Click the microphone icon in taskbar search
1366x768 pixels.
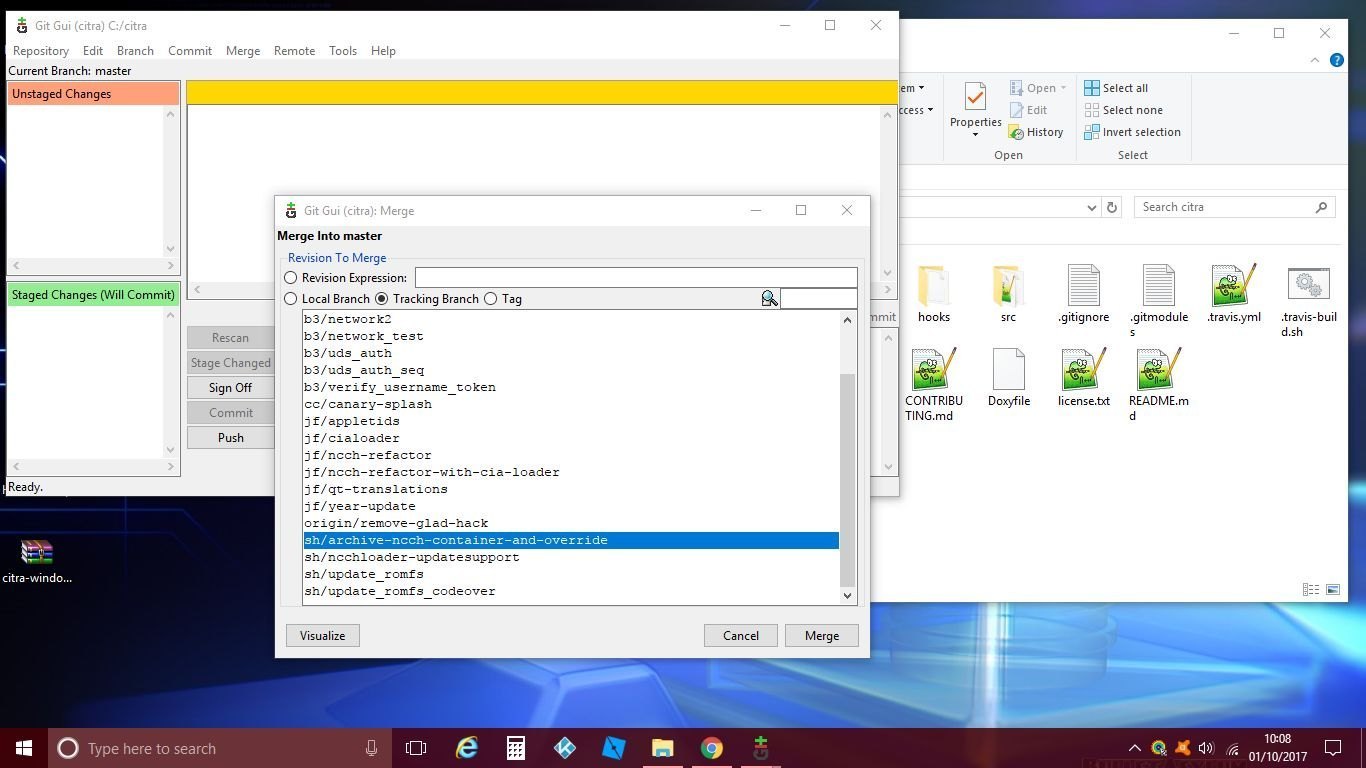tap(371, 748)
